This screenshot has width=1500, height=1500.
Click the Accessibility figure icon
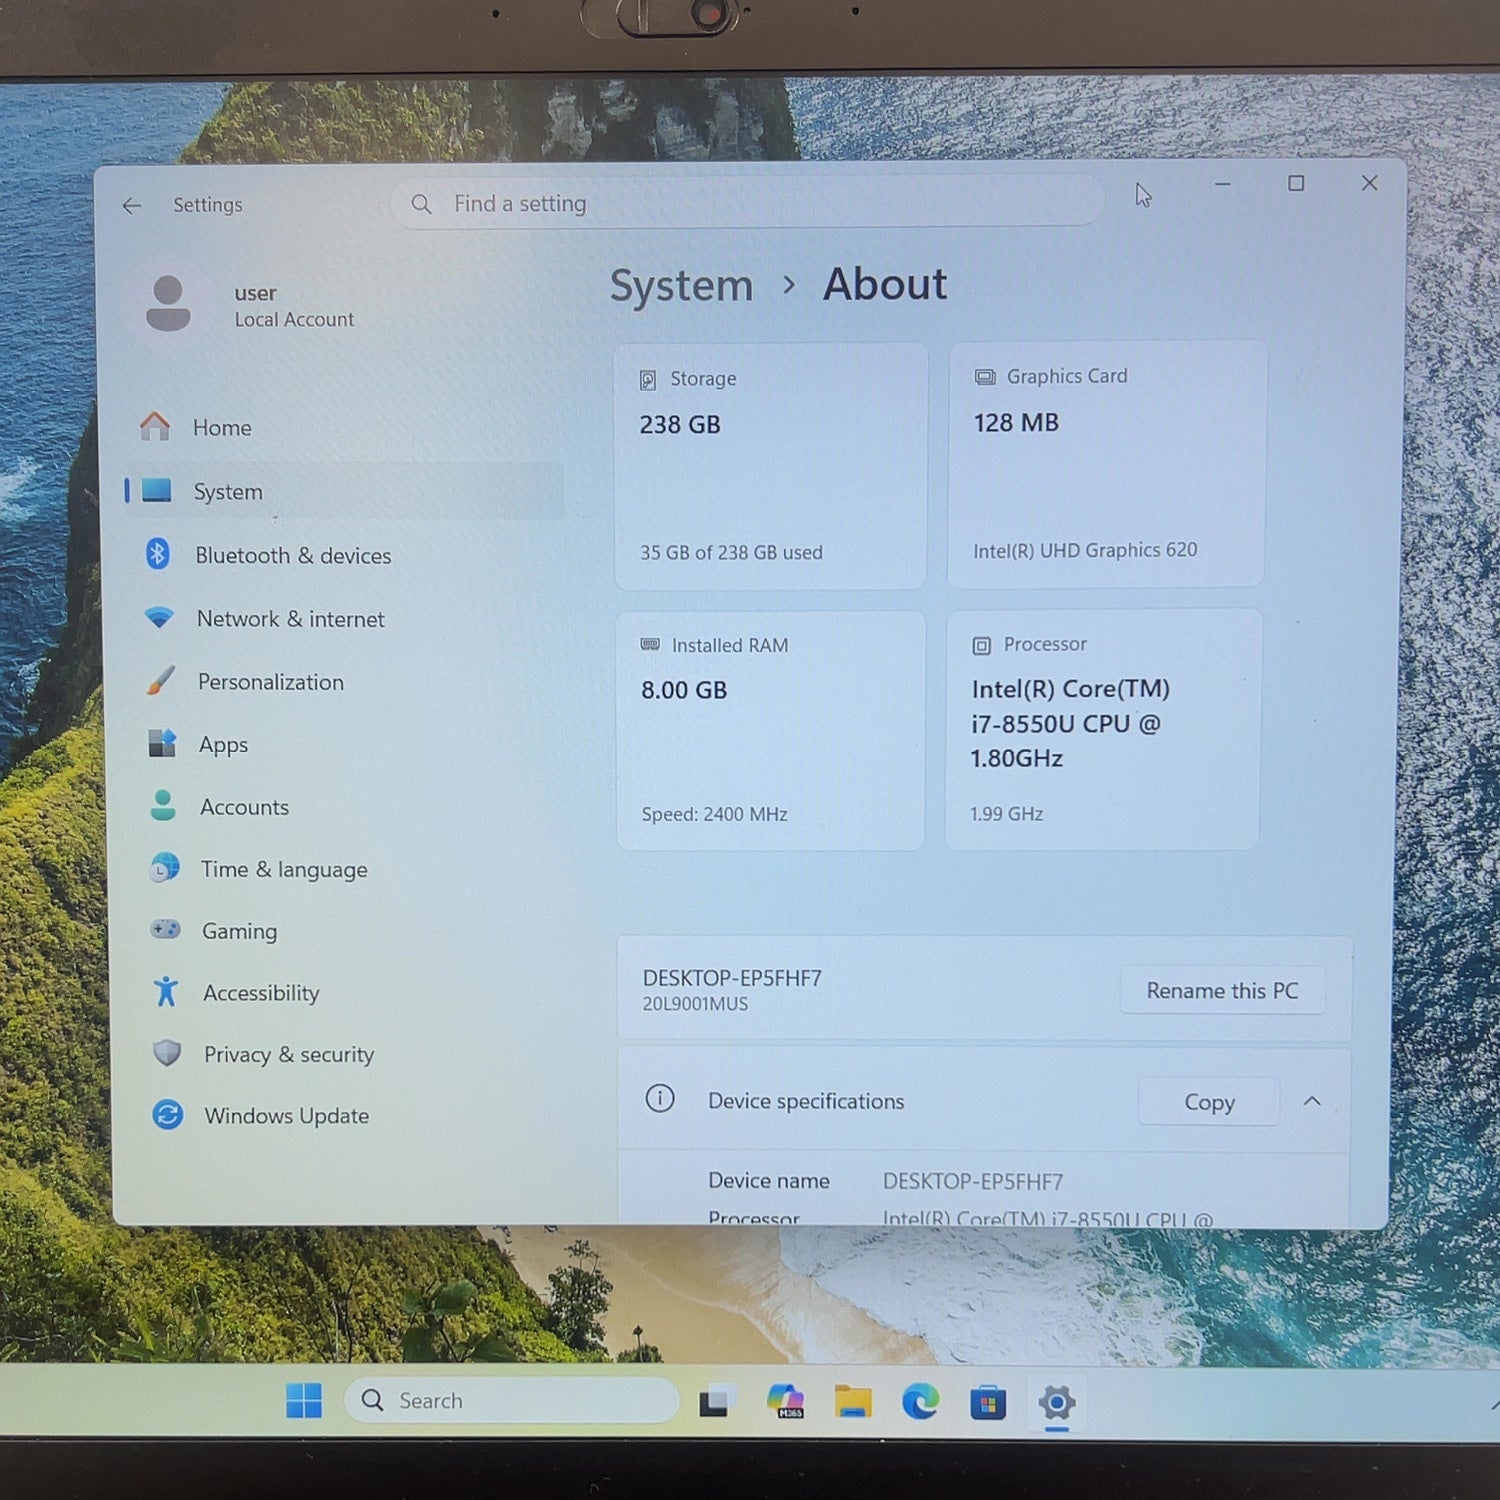(166, 991)
